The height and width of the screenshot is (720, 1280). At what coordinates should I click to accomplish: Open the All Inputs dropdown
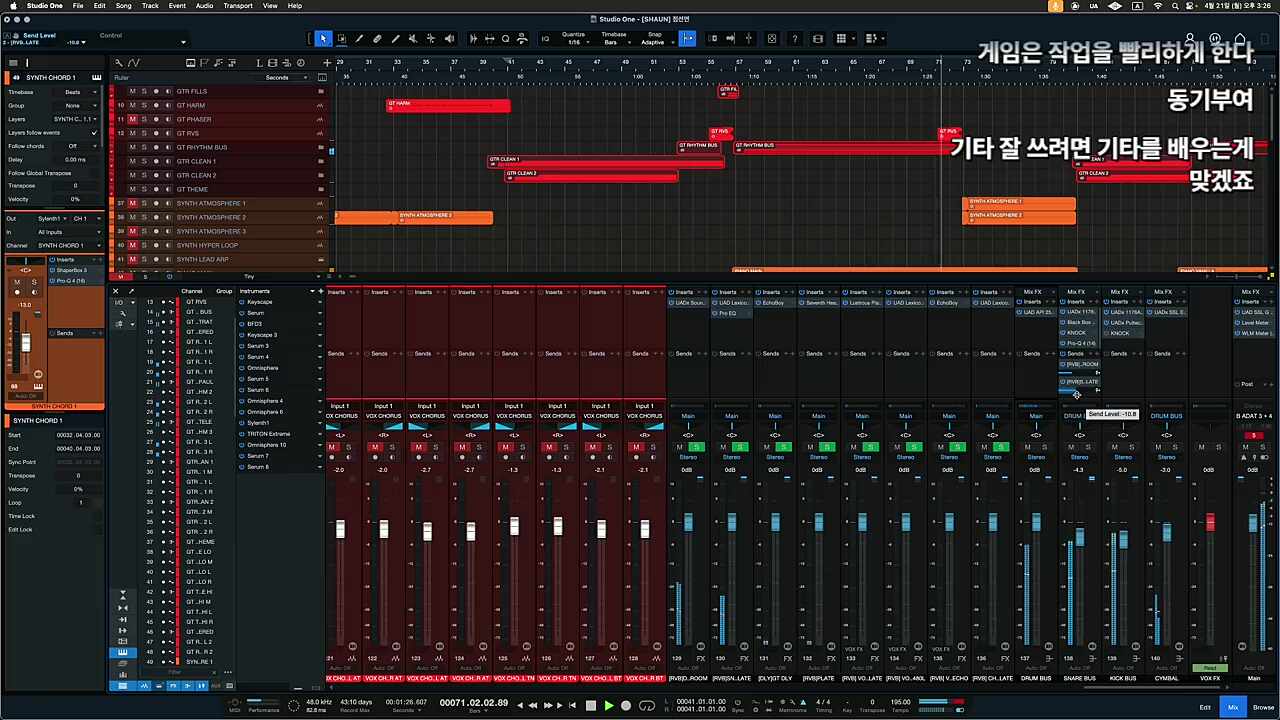(x=68, y=232)
